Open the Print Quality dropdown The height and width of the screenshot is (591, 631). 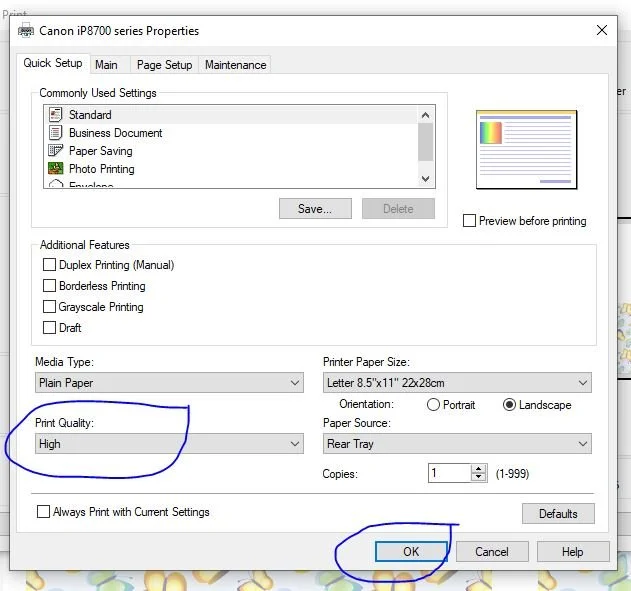click(x=169, y=444)
